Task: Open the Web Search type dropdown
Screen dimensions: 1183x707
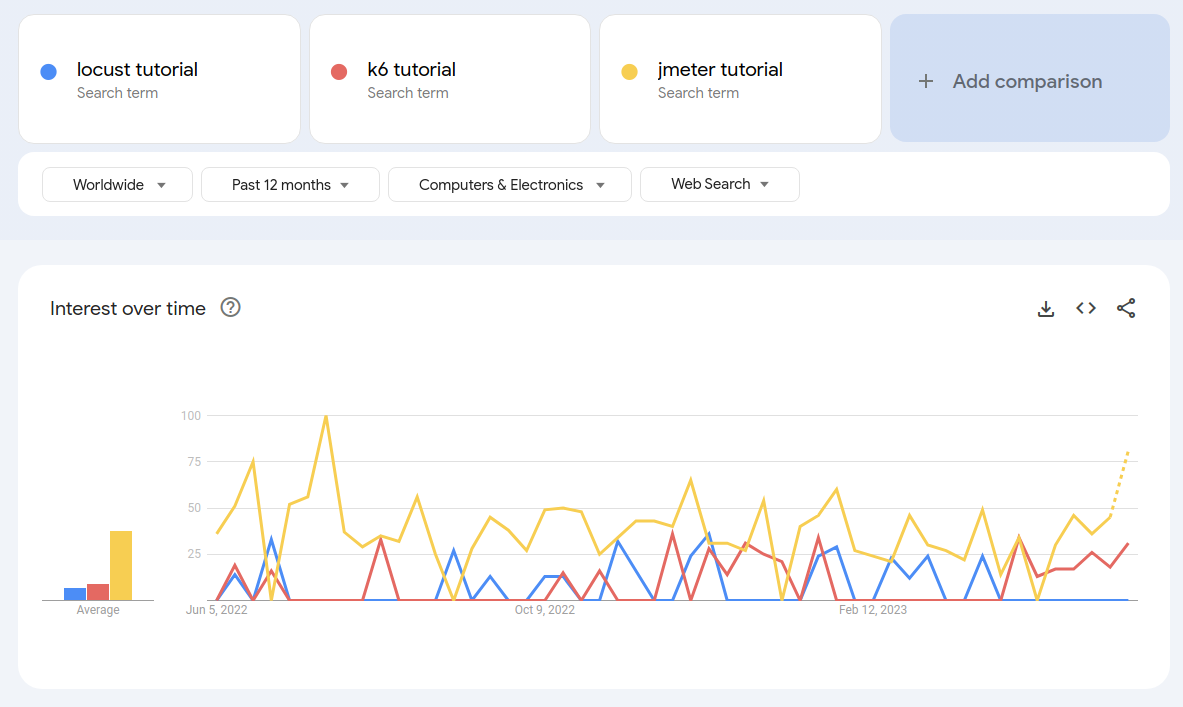Action: (x=720, y=184)
